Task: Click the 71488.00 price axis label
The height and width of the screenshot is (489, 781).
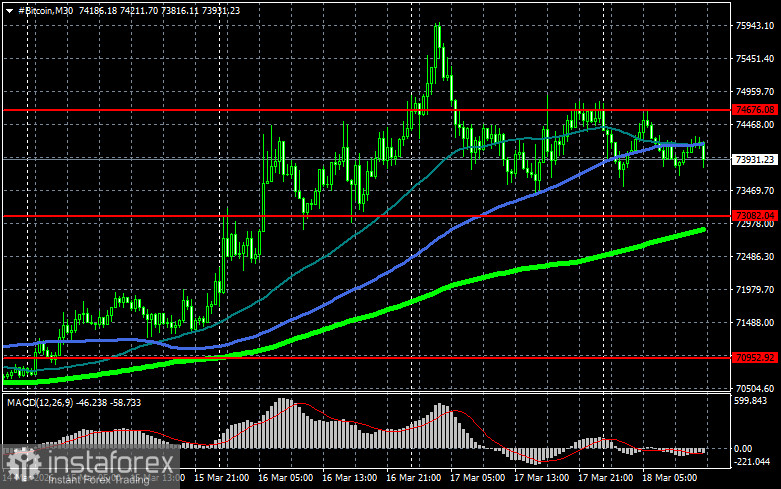Action: (755, 323)
